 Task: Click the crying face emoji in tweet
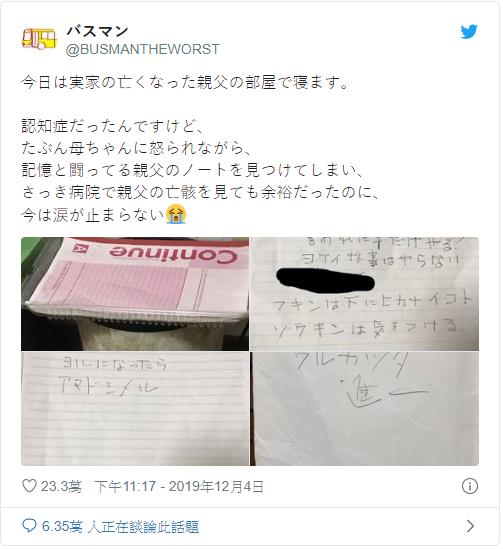[176, 215]
